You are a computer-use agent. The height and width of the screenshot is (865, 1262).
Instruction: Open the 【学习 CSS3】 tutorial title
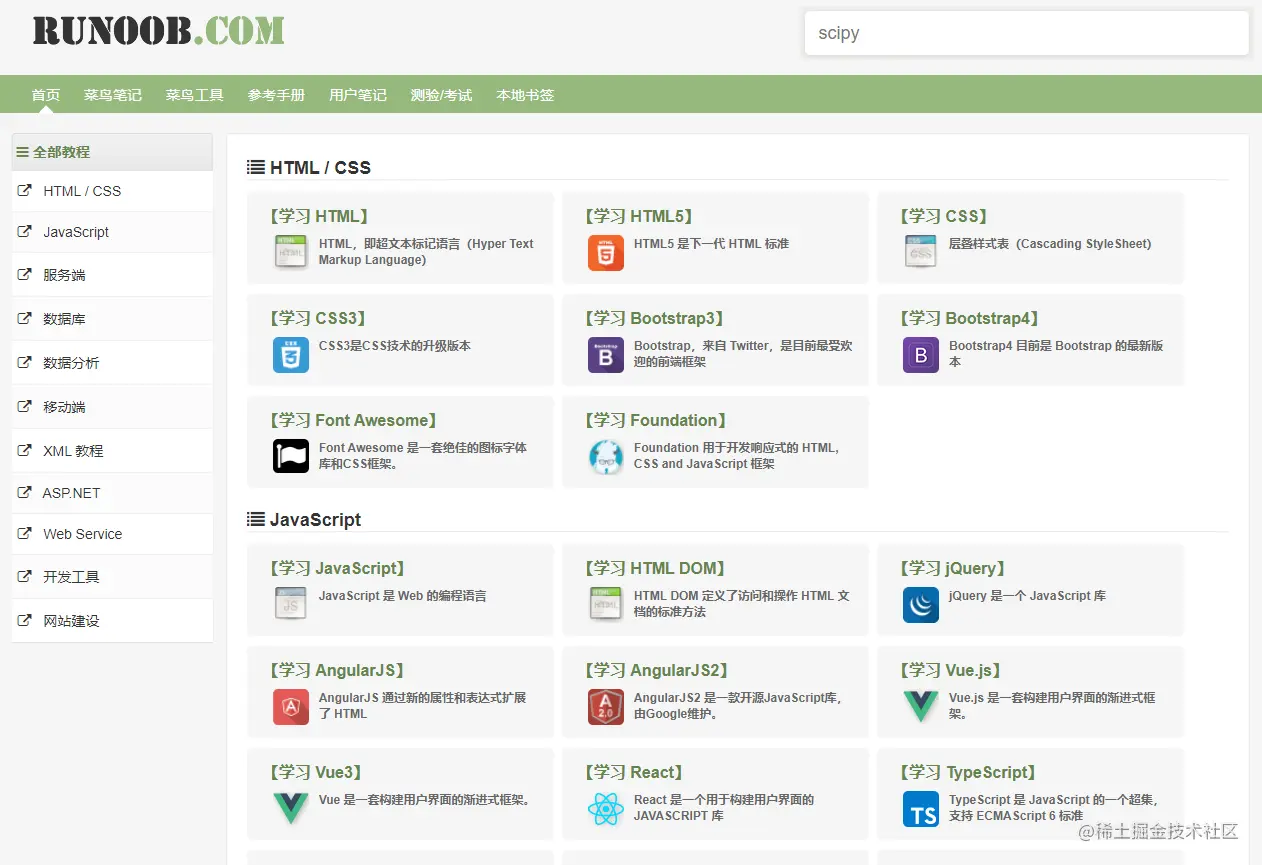(318, 318)
